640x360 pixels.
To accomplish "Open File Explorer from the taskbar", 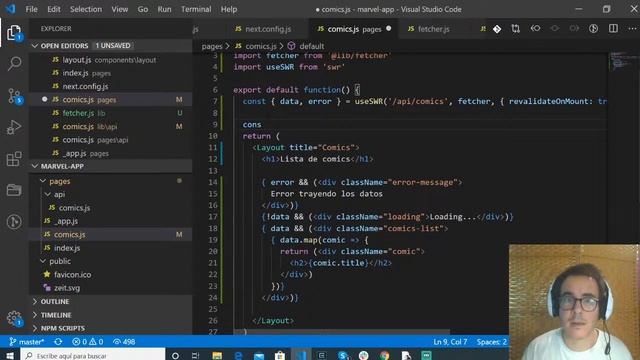I will pos(217,356).
